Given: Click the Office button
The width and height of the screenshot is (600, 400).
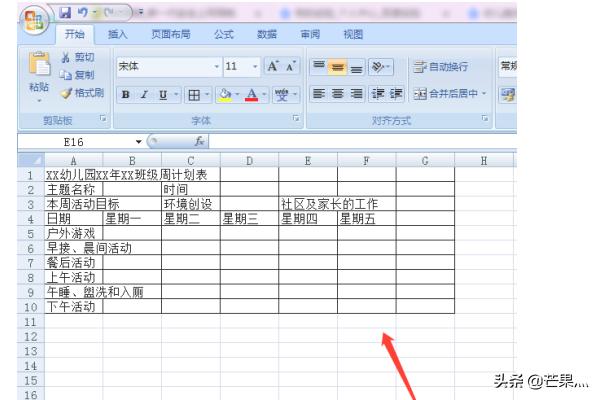Looking at the screenshot, I should (x=34, y=20).
